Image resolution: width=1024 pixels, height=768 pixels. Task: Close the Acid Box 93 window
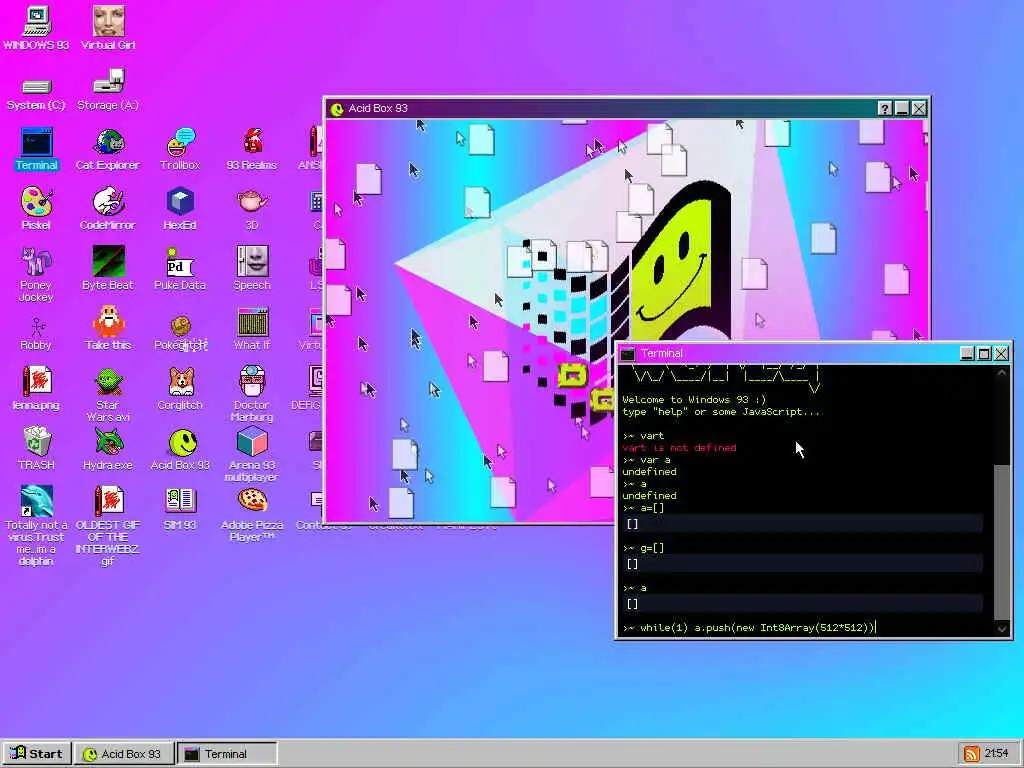point(919,108)
